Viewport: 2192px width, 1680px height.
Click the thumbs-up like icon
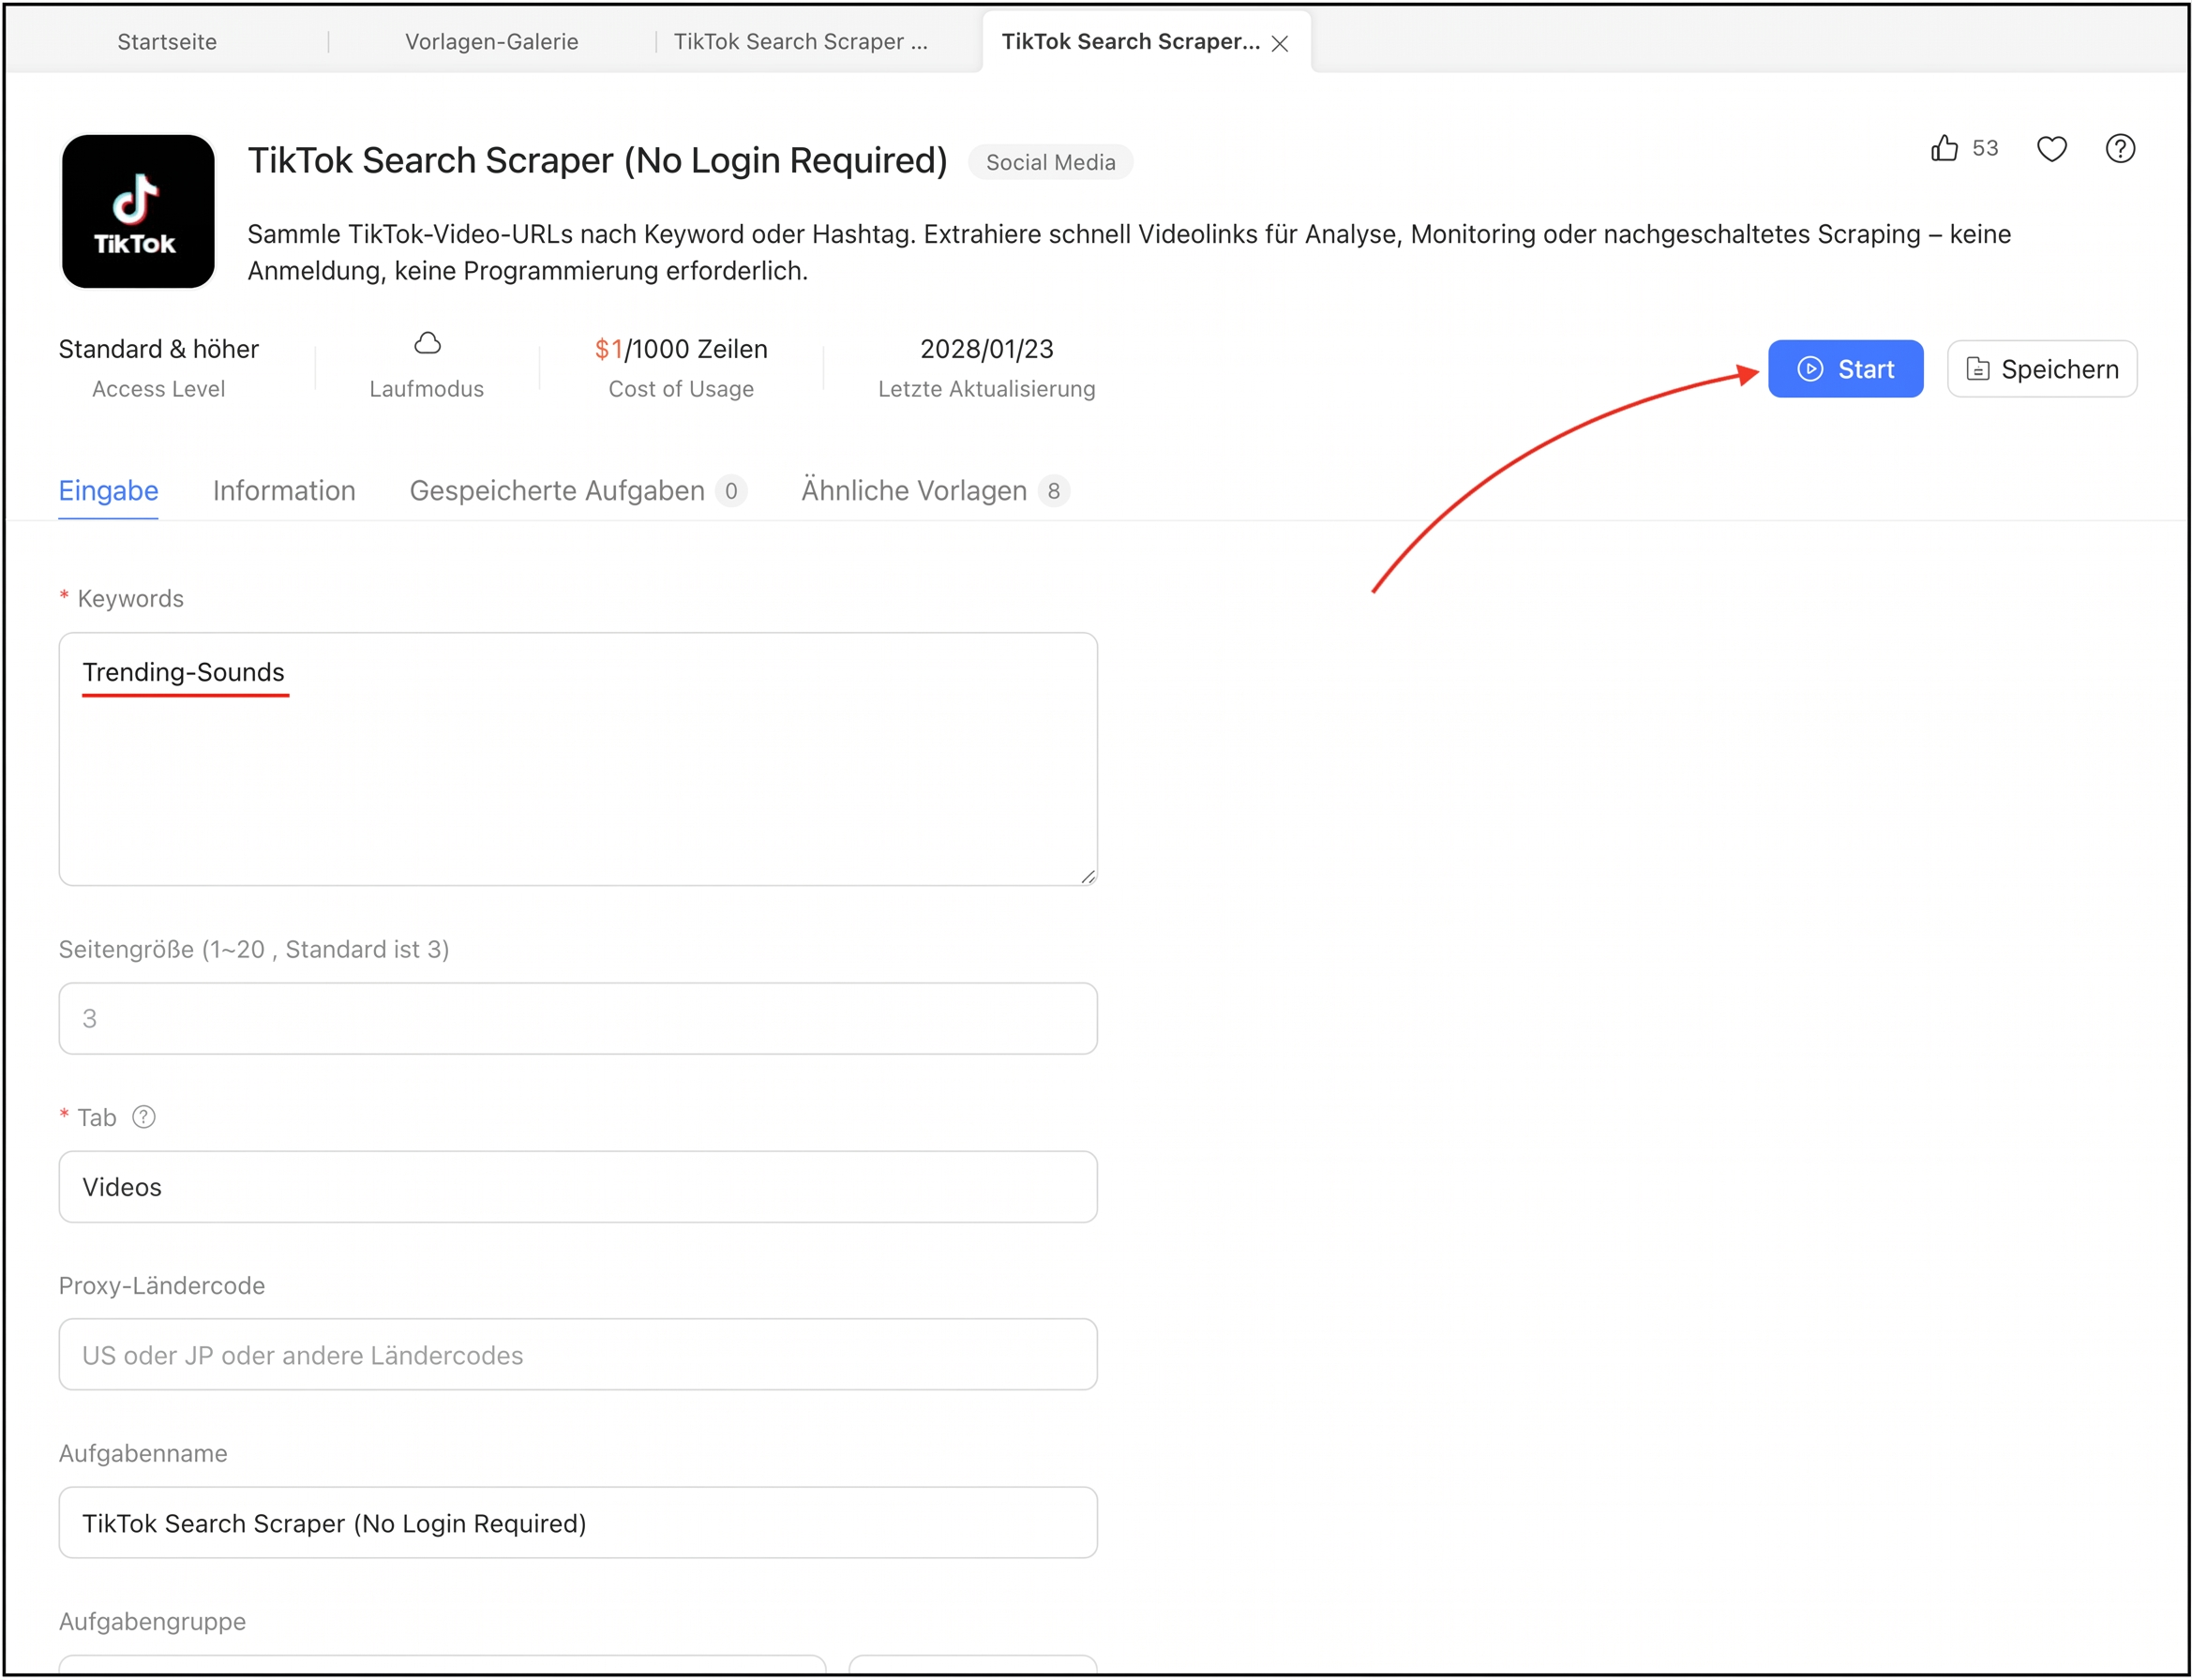click(1944, 149)
